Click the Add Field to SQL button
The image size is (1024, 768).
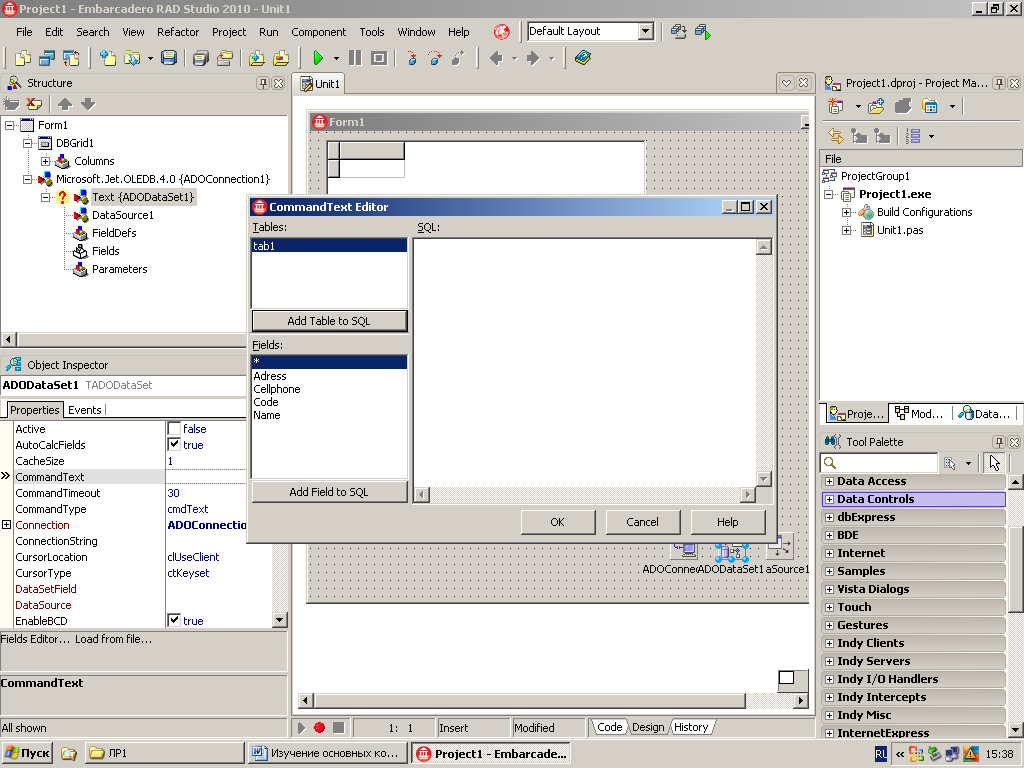click(329, 492)
